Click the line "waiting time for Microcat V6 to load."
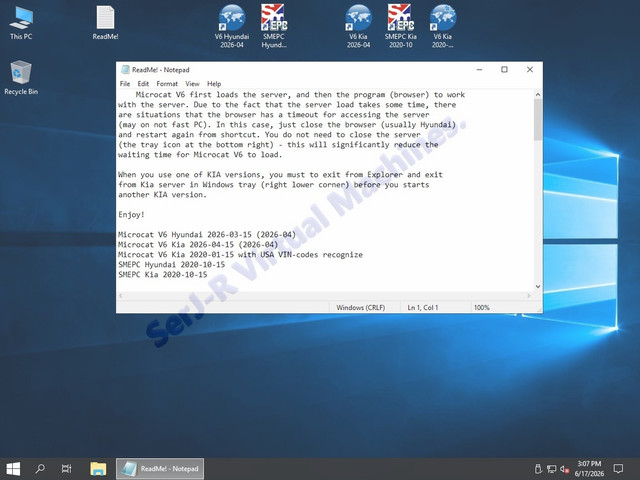 pos(200,155)
